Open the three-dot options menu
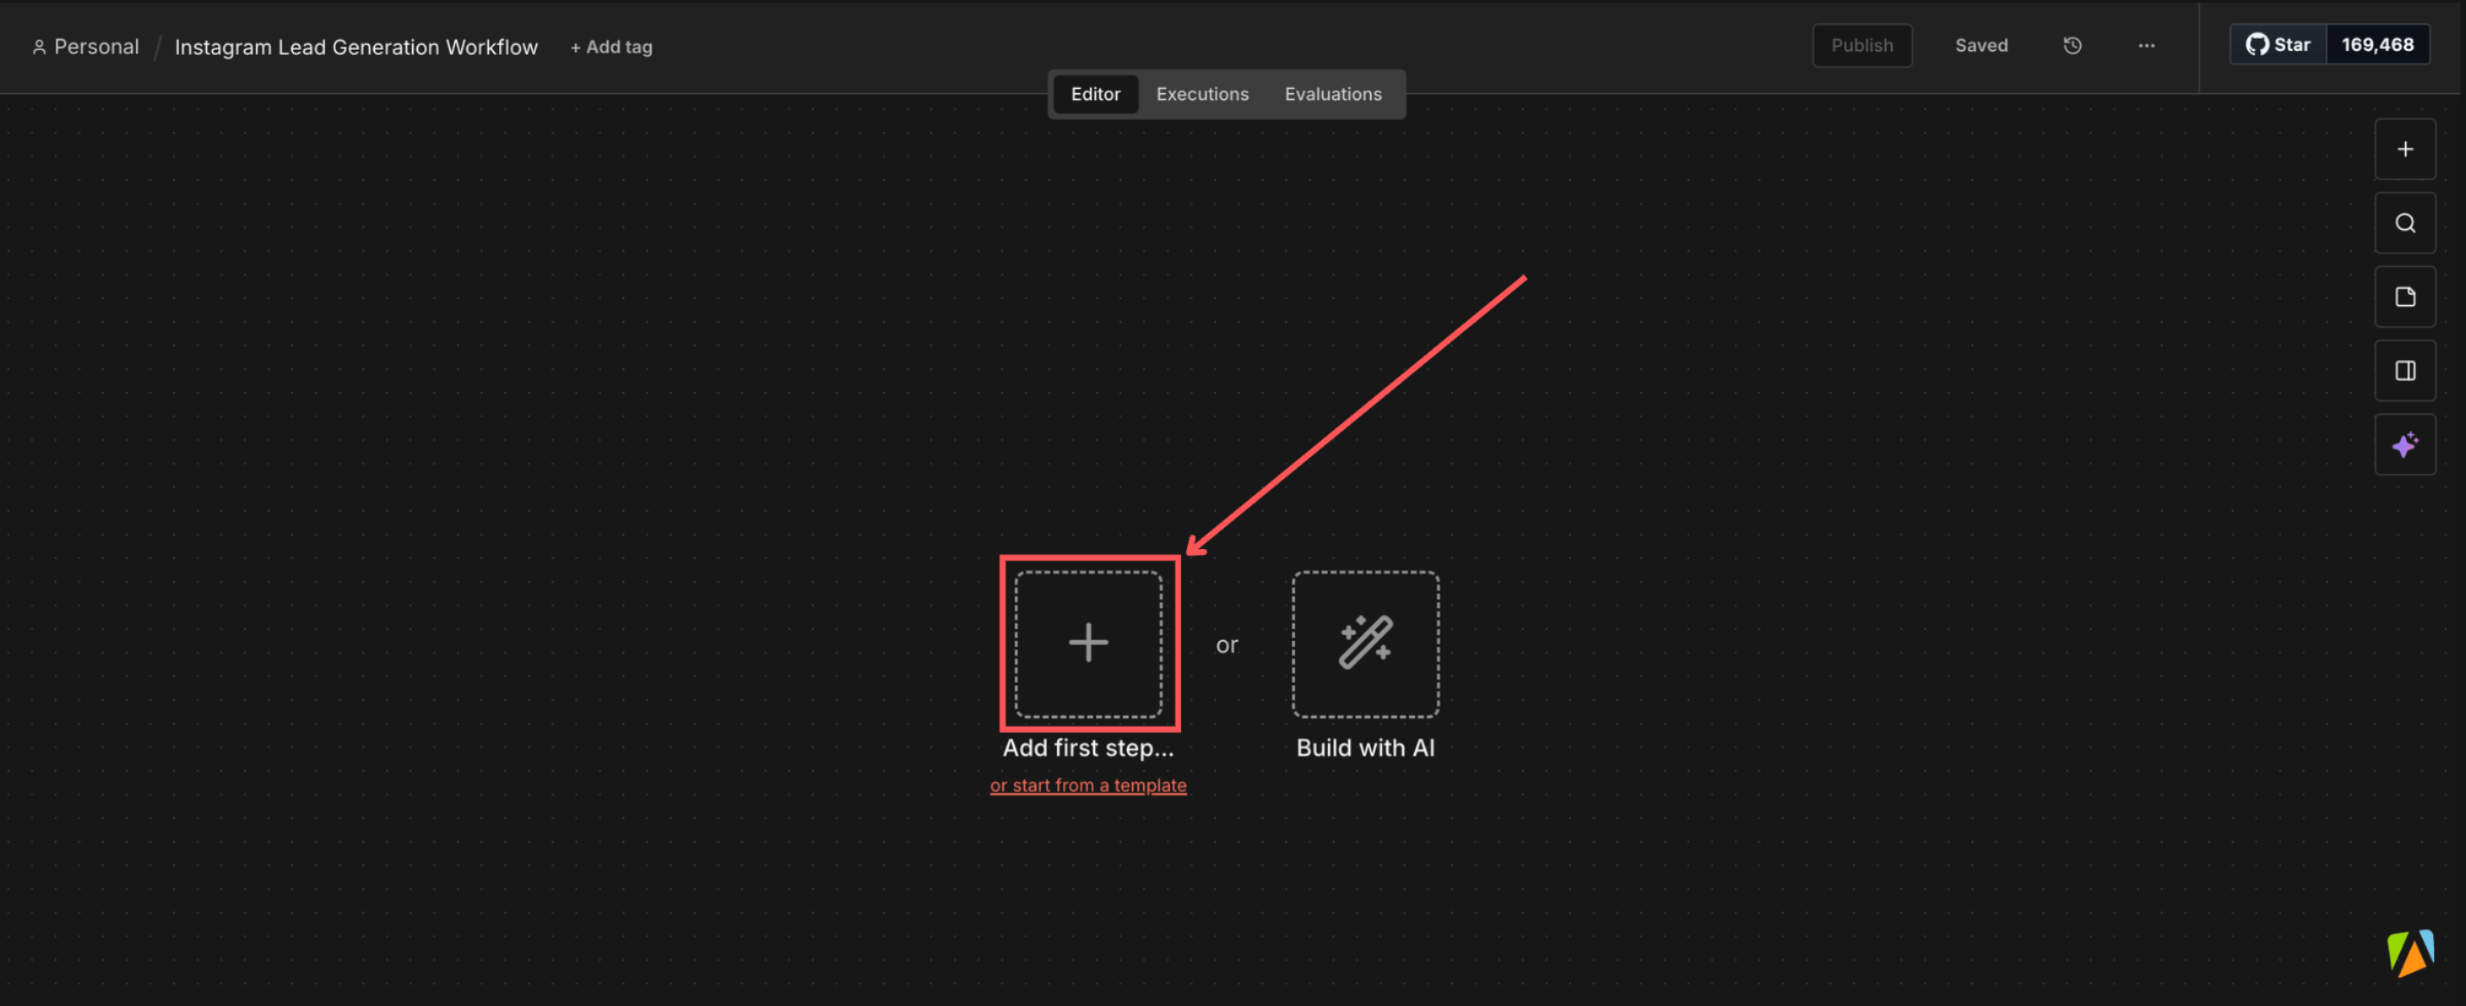 (x=2145, y=46)
